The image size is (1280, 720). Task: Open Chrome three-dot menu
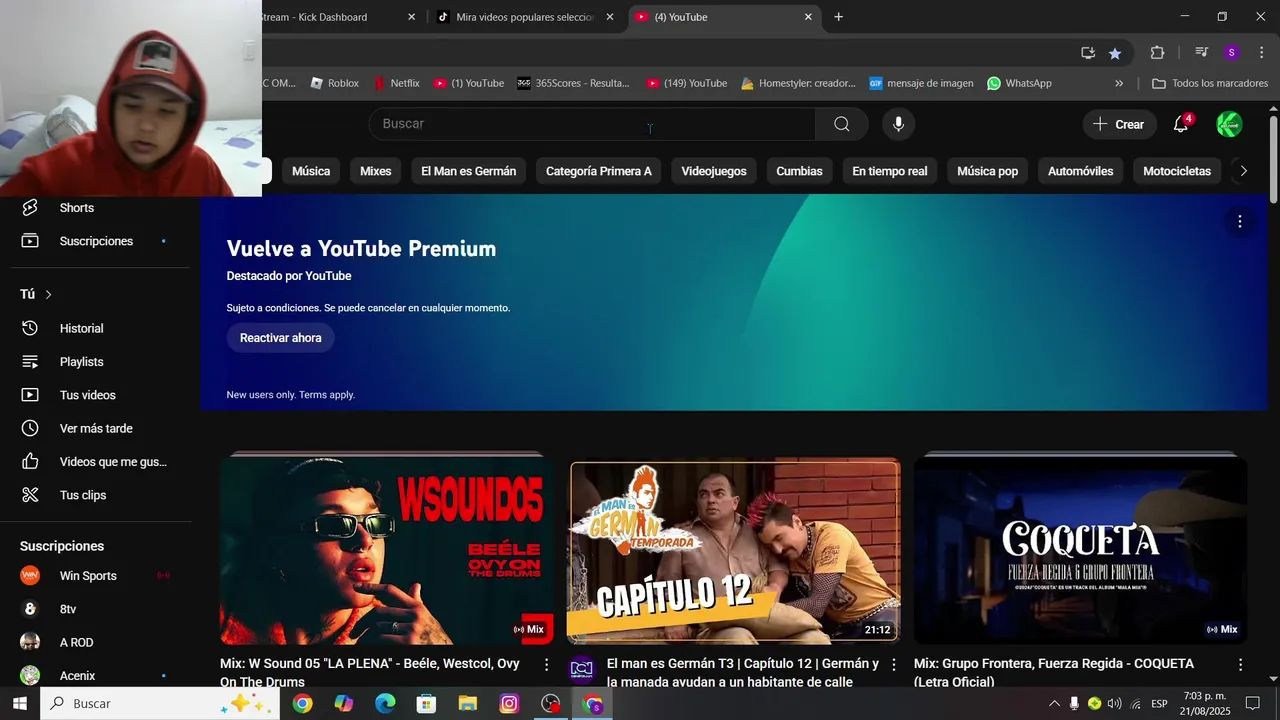click(x=1261, y=52)
